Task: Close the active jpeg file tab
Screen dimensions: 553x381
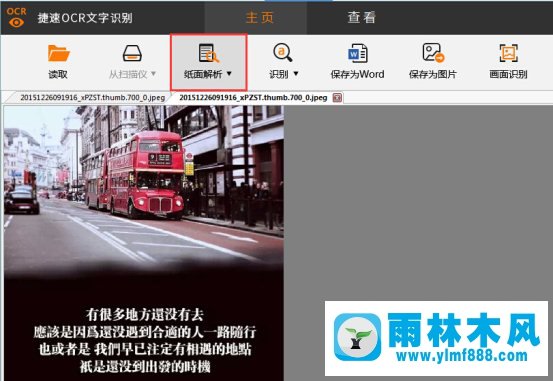Action: coord(337,97)
